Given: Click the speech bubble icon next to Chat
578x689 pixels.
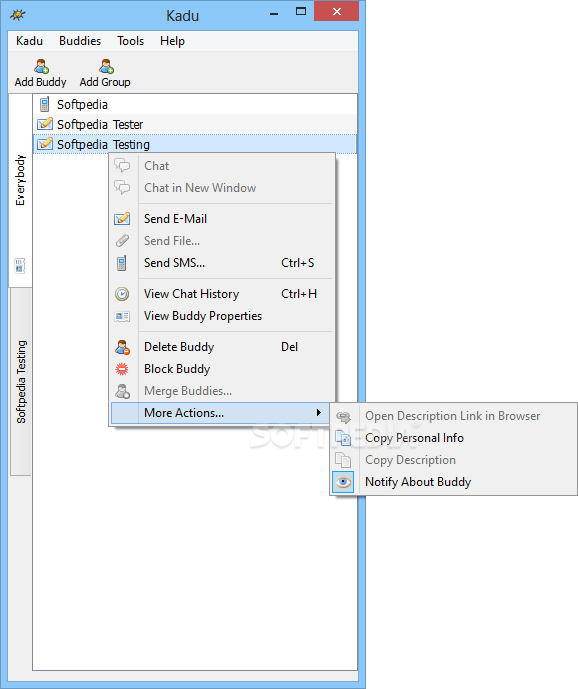Looking at the screenshot, I should [122, 166].
